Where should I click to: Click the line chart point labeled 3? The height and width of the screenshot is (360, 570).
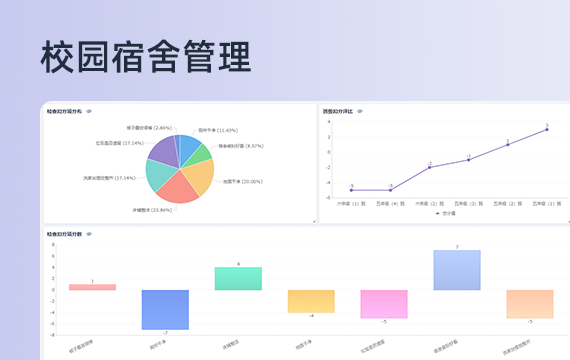pyautogui.click(x=547, y=129)
